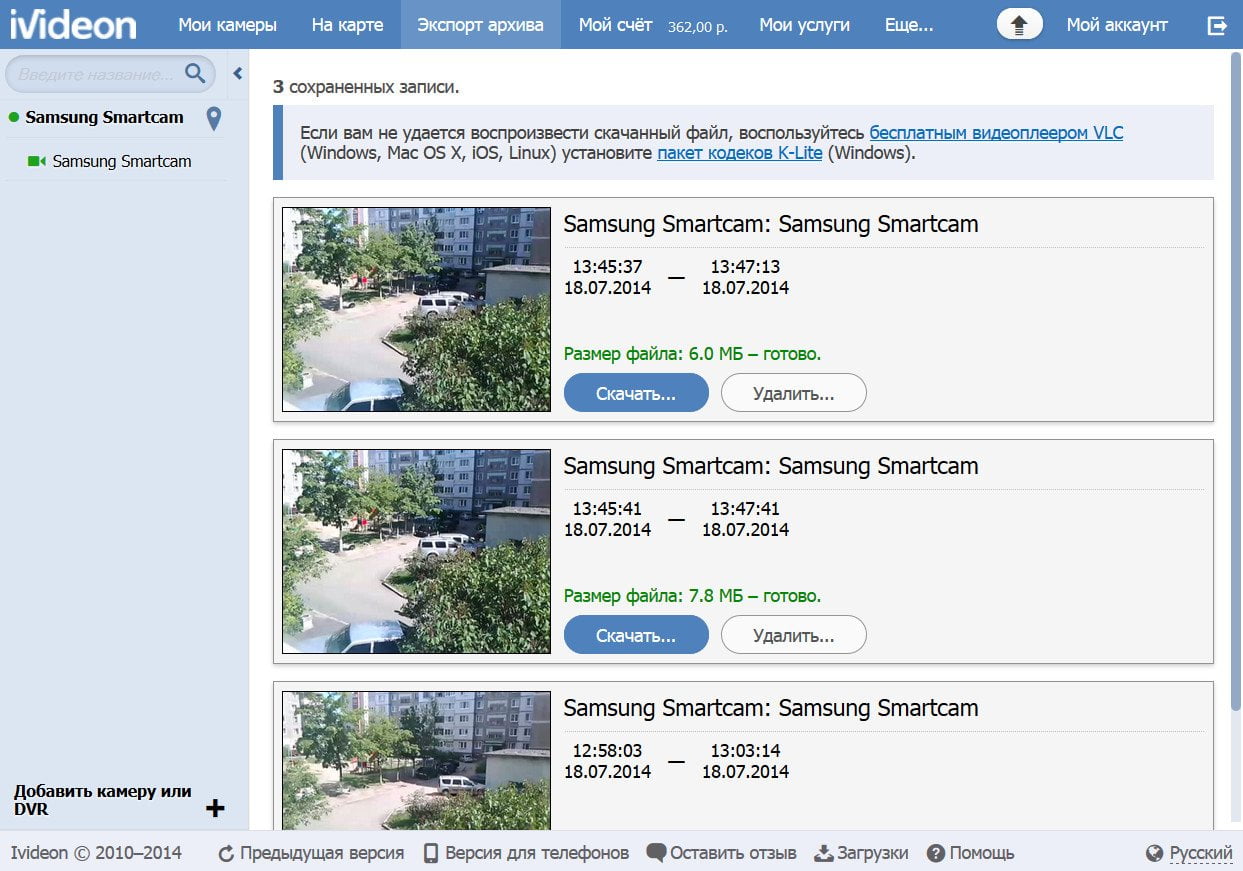This screenshot has height=871, width=1243.
Task: Collapse the sidebar with the chevron arrow
Action: point(238,73)
